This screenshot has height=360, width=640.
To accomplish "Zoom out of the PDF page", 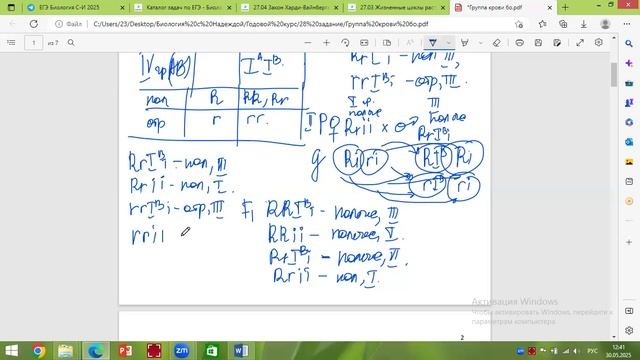I will click(308, 42).
